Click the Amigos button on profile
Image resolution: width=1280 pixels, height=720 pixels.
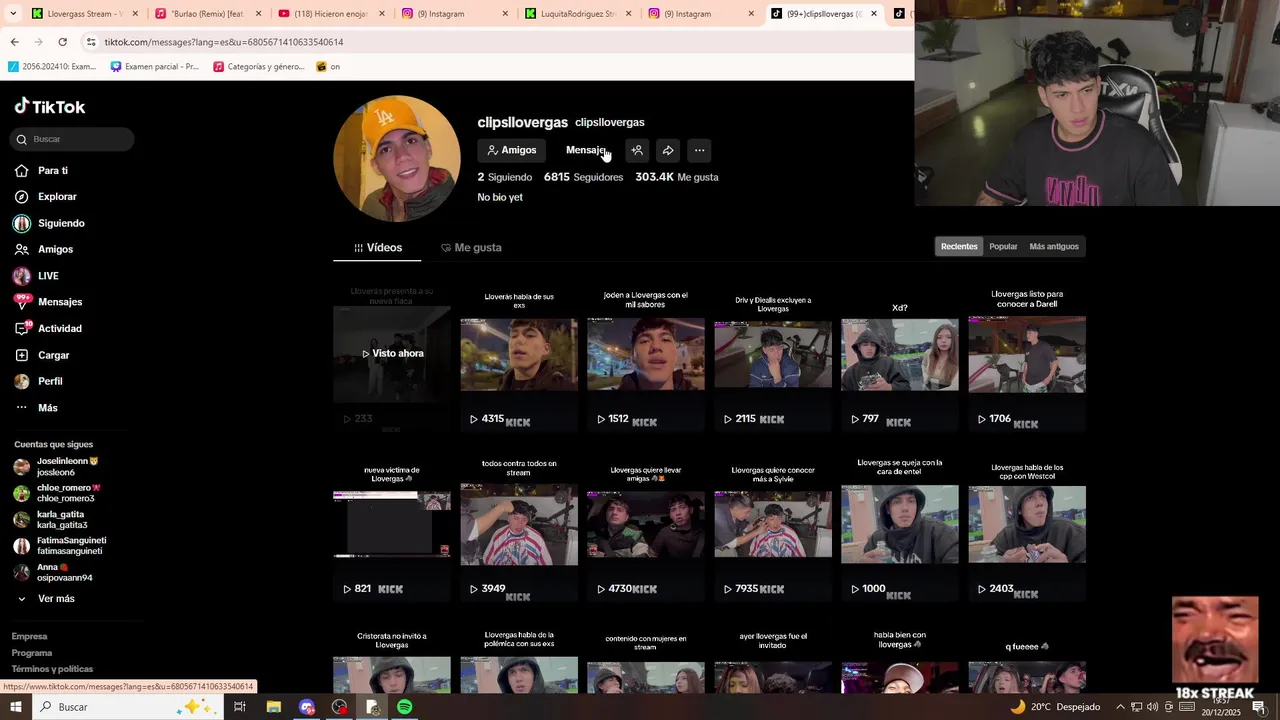click(511, 150)
